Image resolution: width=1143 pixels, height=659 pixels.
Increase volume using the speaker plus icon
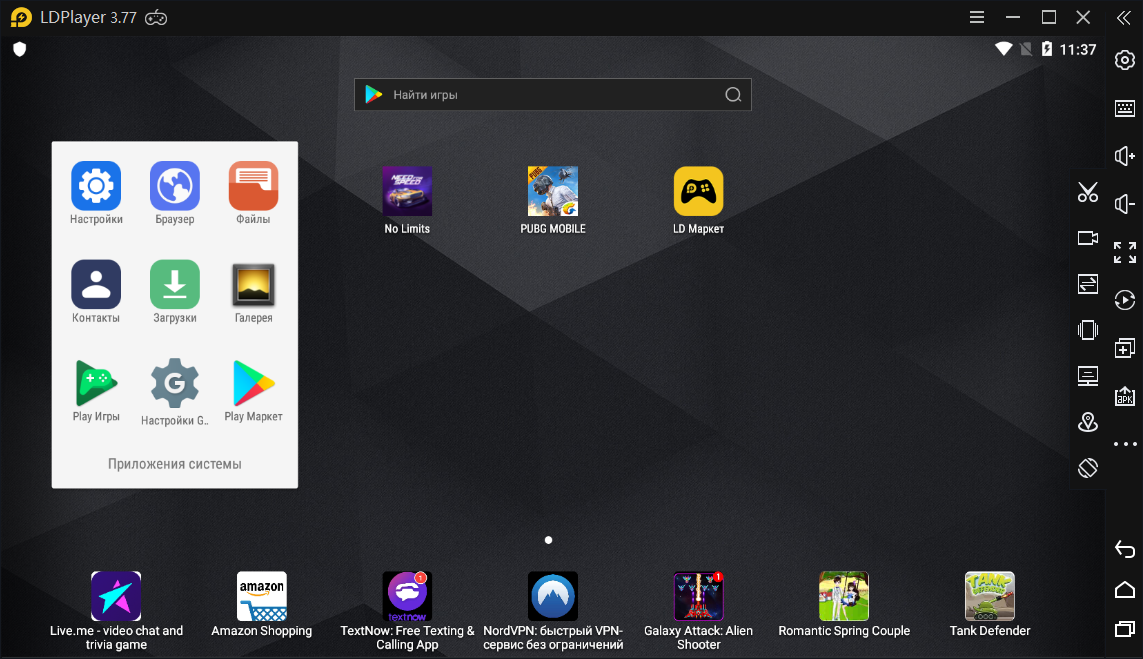tap(1125, 156)
